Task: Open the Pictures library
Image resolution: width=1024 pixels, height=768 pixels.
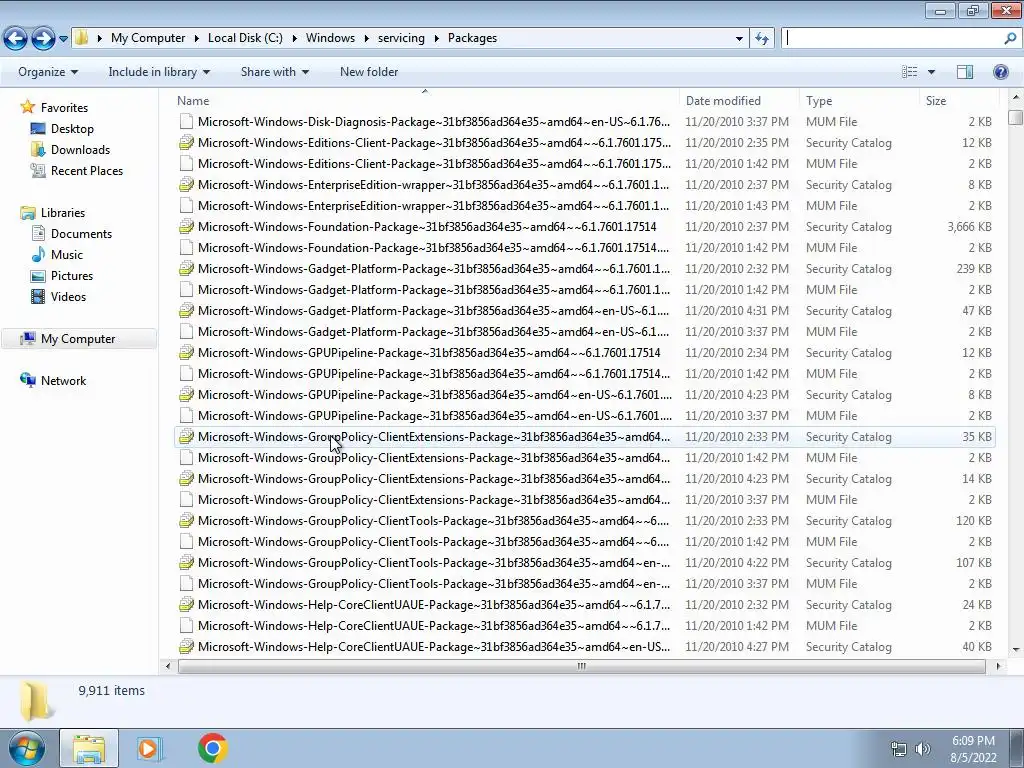Action: click(x=72, y=276)
